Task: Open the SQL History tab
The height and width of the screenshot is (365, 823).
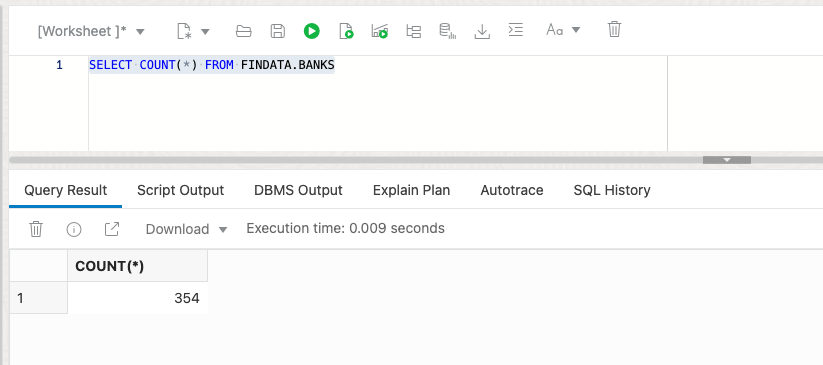Action: (x=612, y=190)
